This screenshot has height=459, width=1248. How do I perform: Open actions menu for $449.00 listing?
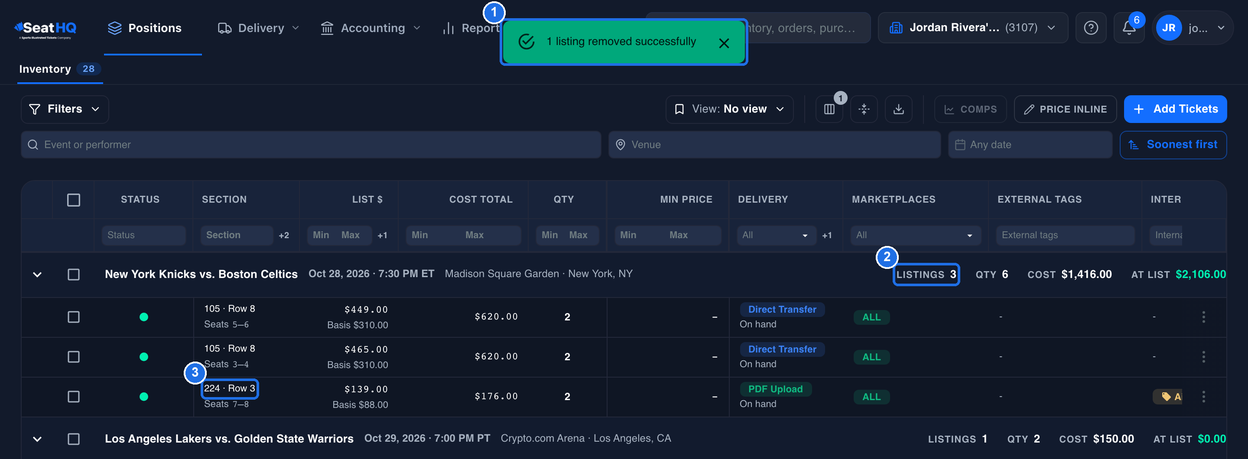(x=1204, y=317)
